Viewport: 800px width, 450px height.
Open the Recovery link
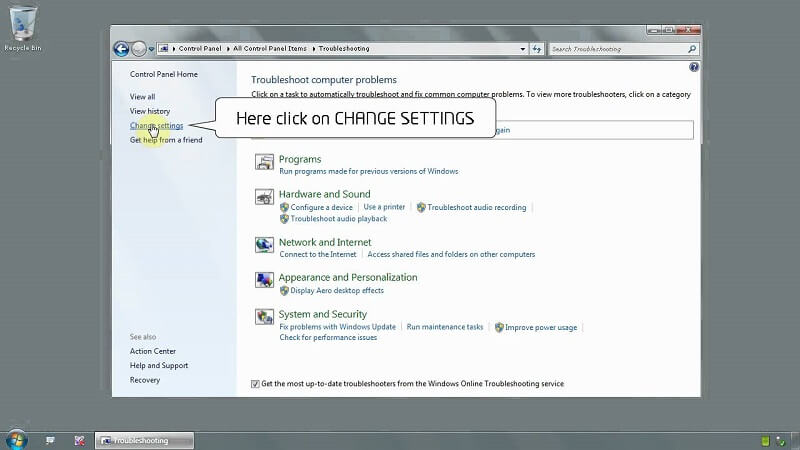(x=144, y=380)
